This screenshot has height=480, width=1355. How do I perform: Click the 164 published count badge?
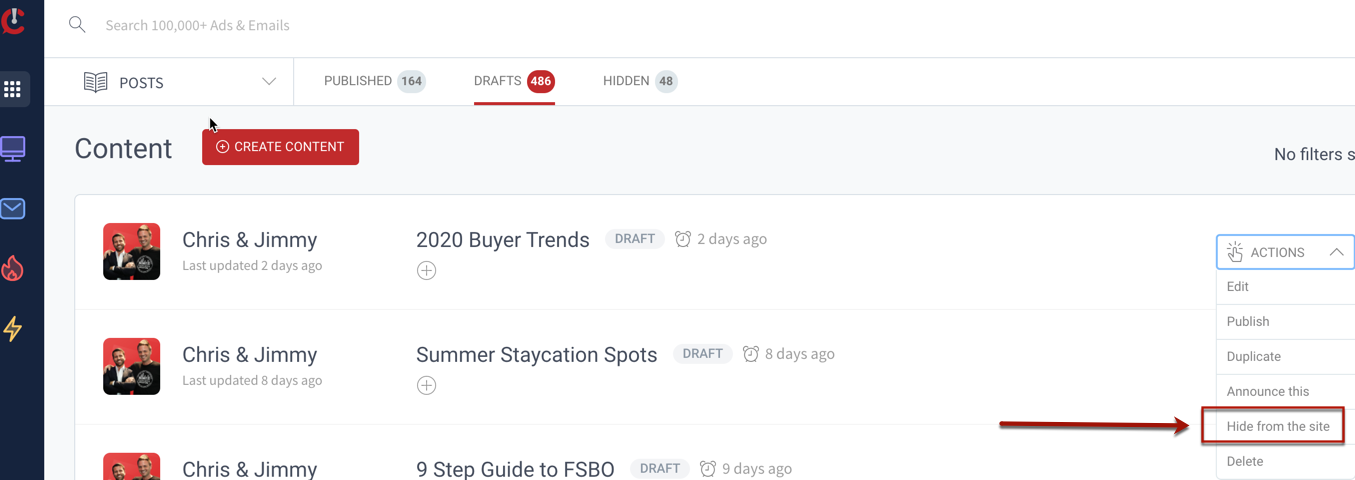tap(411, 81)
